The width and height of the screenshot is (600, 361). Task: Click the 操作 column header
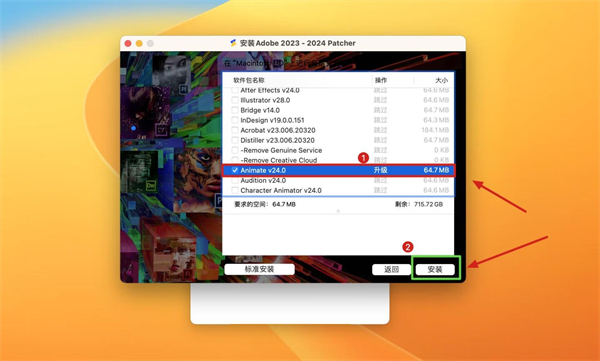(x=381, y=80)
